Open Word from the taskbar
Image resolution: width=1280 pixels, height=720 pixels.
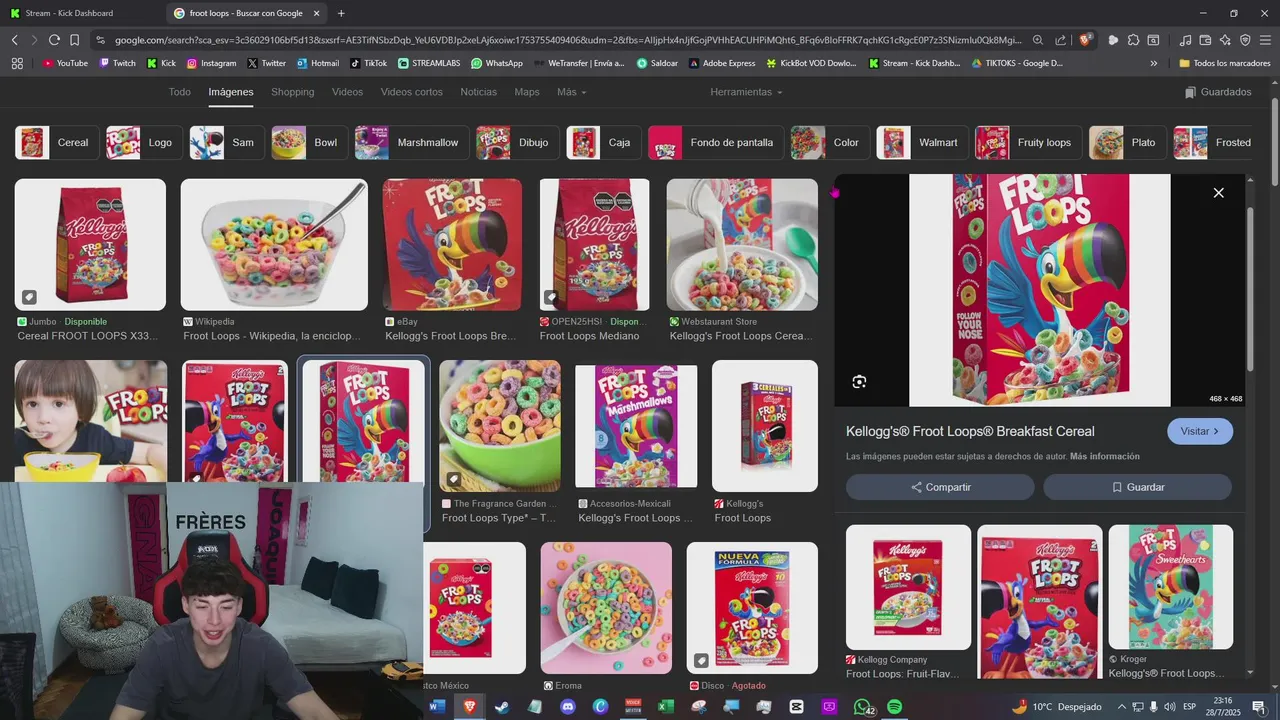(x=436, y=707)
